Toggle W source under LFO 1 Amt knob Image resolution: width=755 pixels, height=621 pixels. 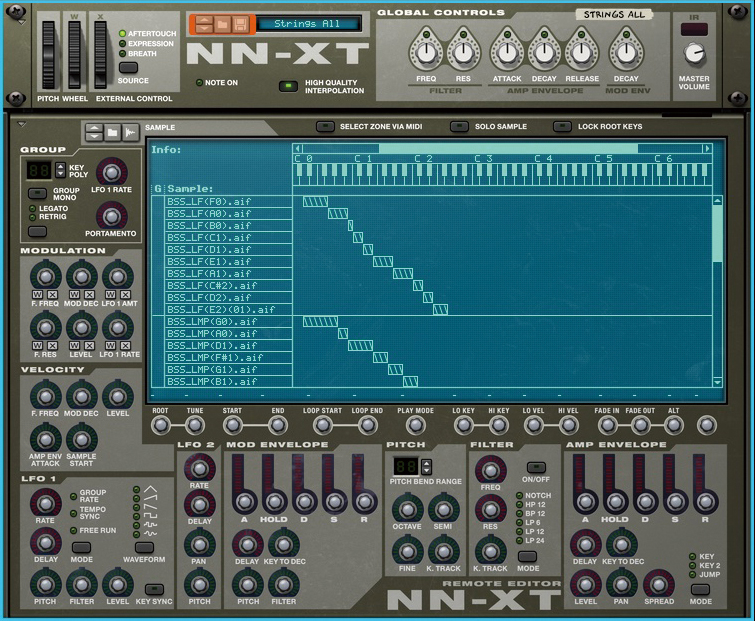110,295
